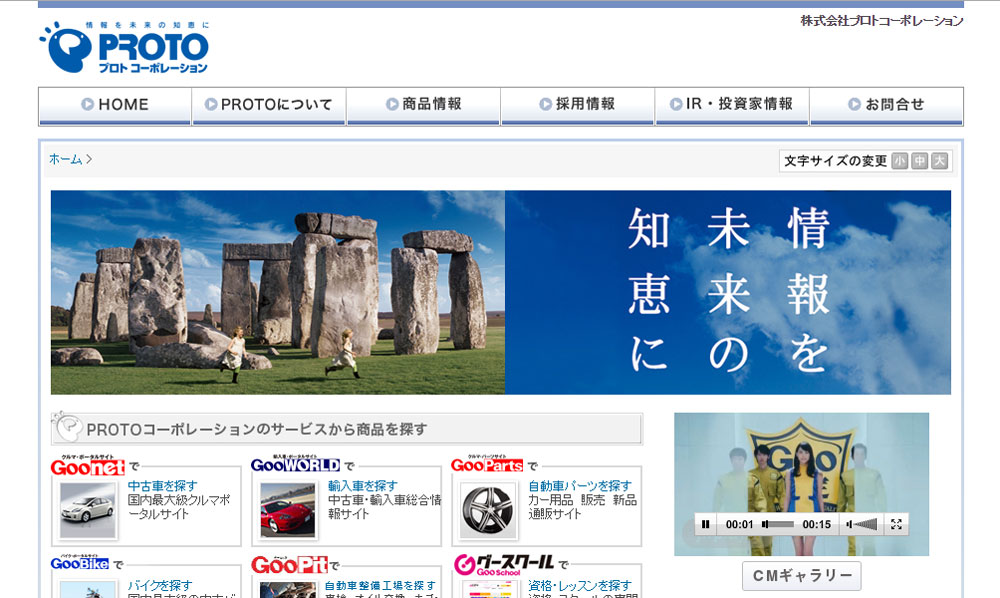Click the ホーム breadcrumb link

tap(66, 159)
